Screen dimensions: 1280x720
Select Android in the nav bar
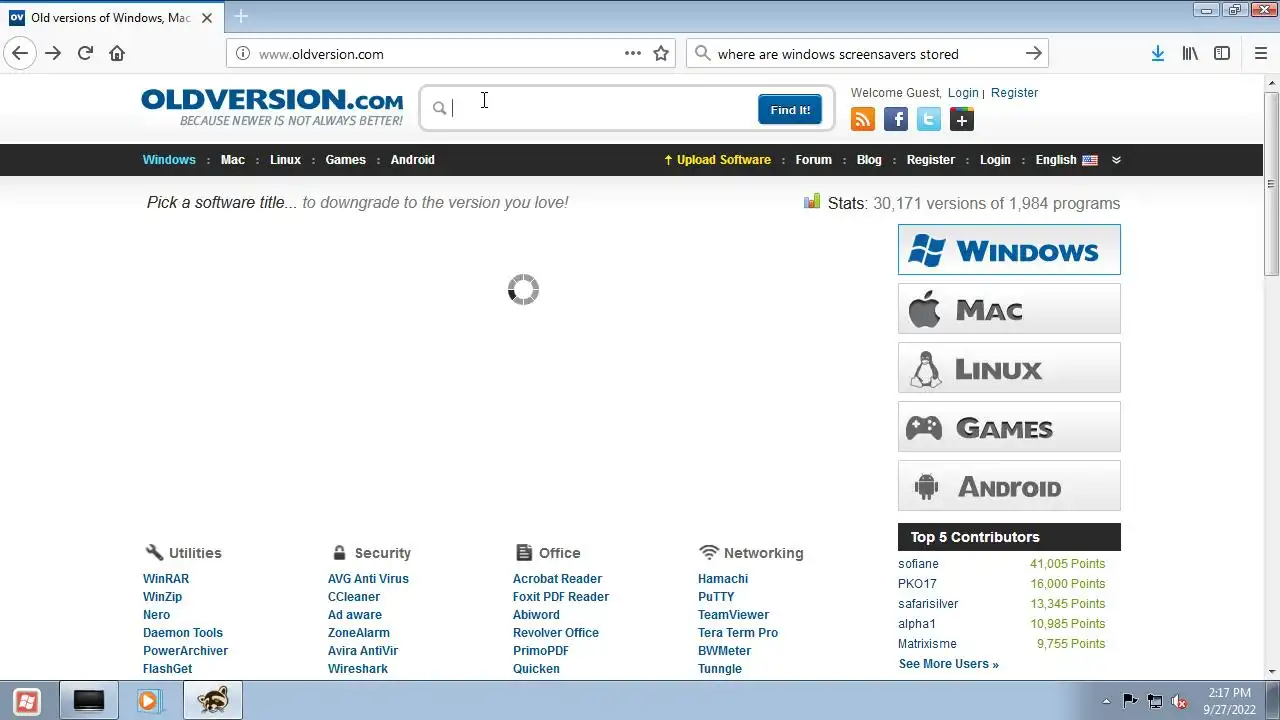412,160
